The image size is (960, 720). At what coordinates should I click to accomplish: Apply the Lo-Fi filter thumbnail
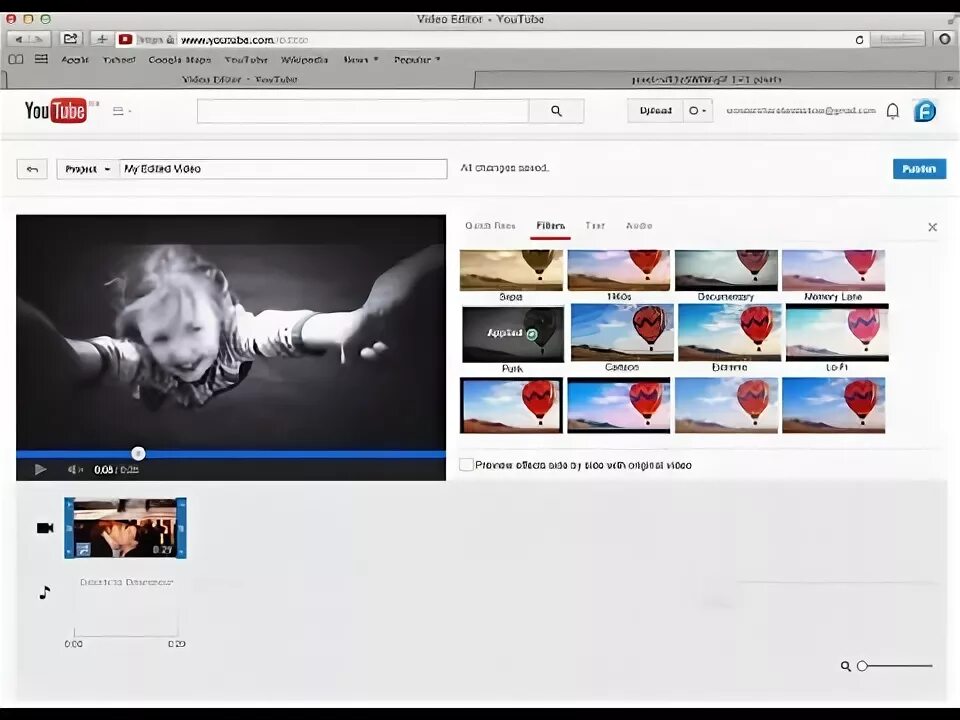click(x=837, y=332)
